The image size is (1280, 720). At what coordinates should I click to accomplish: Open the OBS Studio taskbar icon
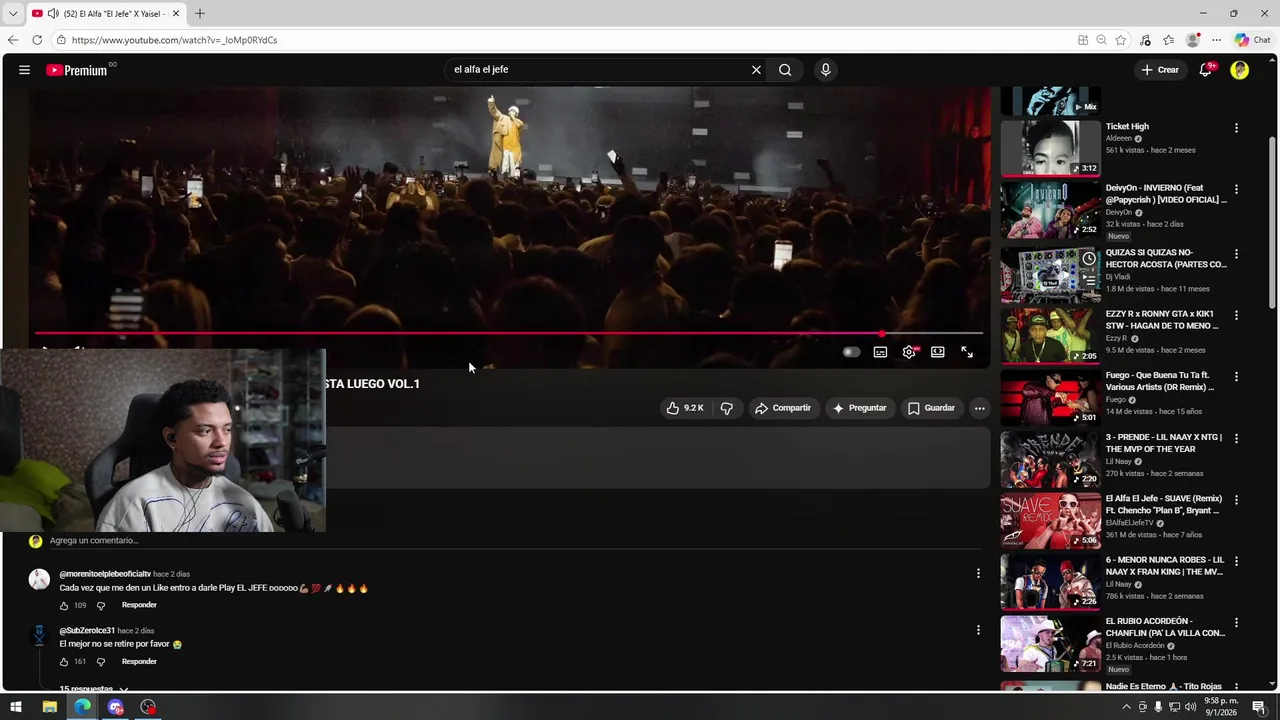click(x=149, y=707)
